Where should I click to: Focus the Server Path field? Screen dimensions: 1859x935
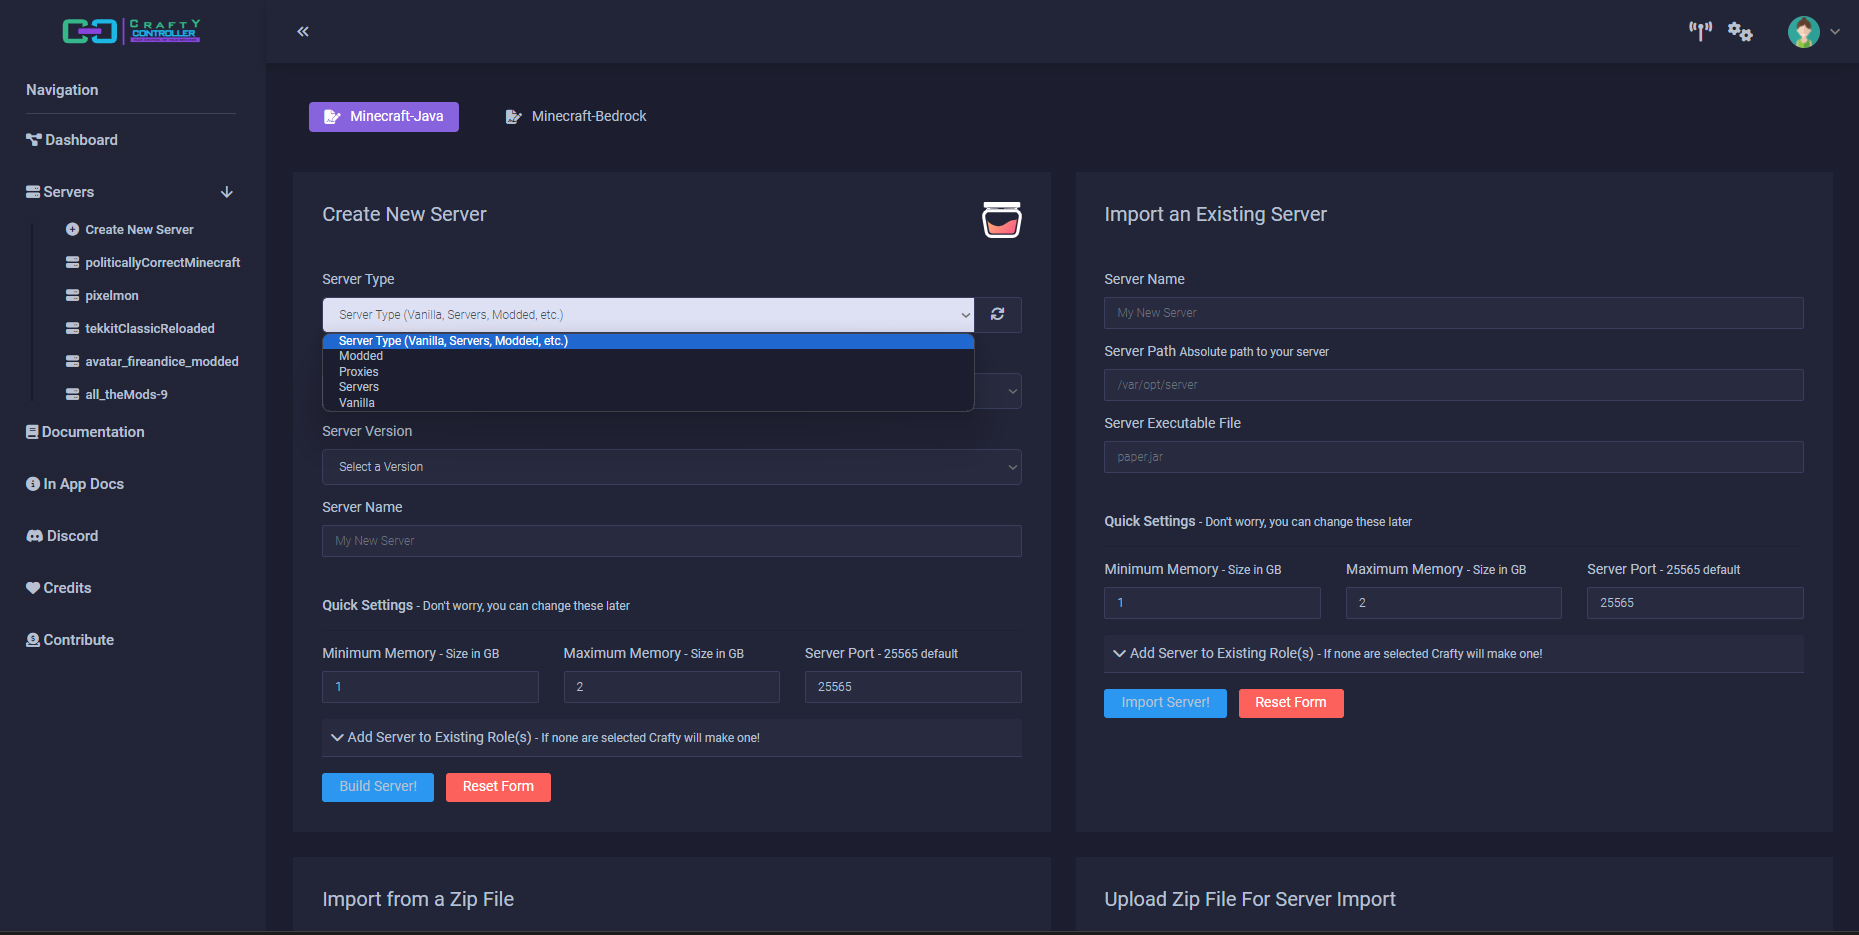1454,385
